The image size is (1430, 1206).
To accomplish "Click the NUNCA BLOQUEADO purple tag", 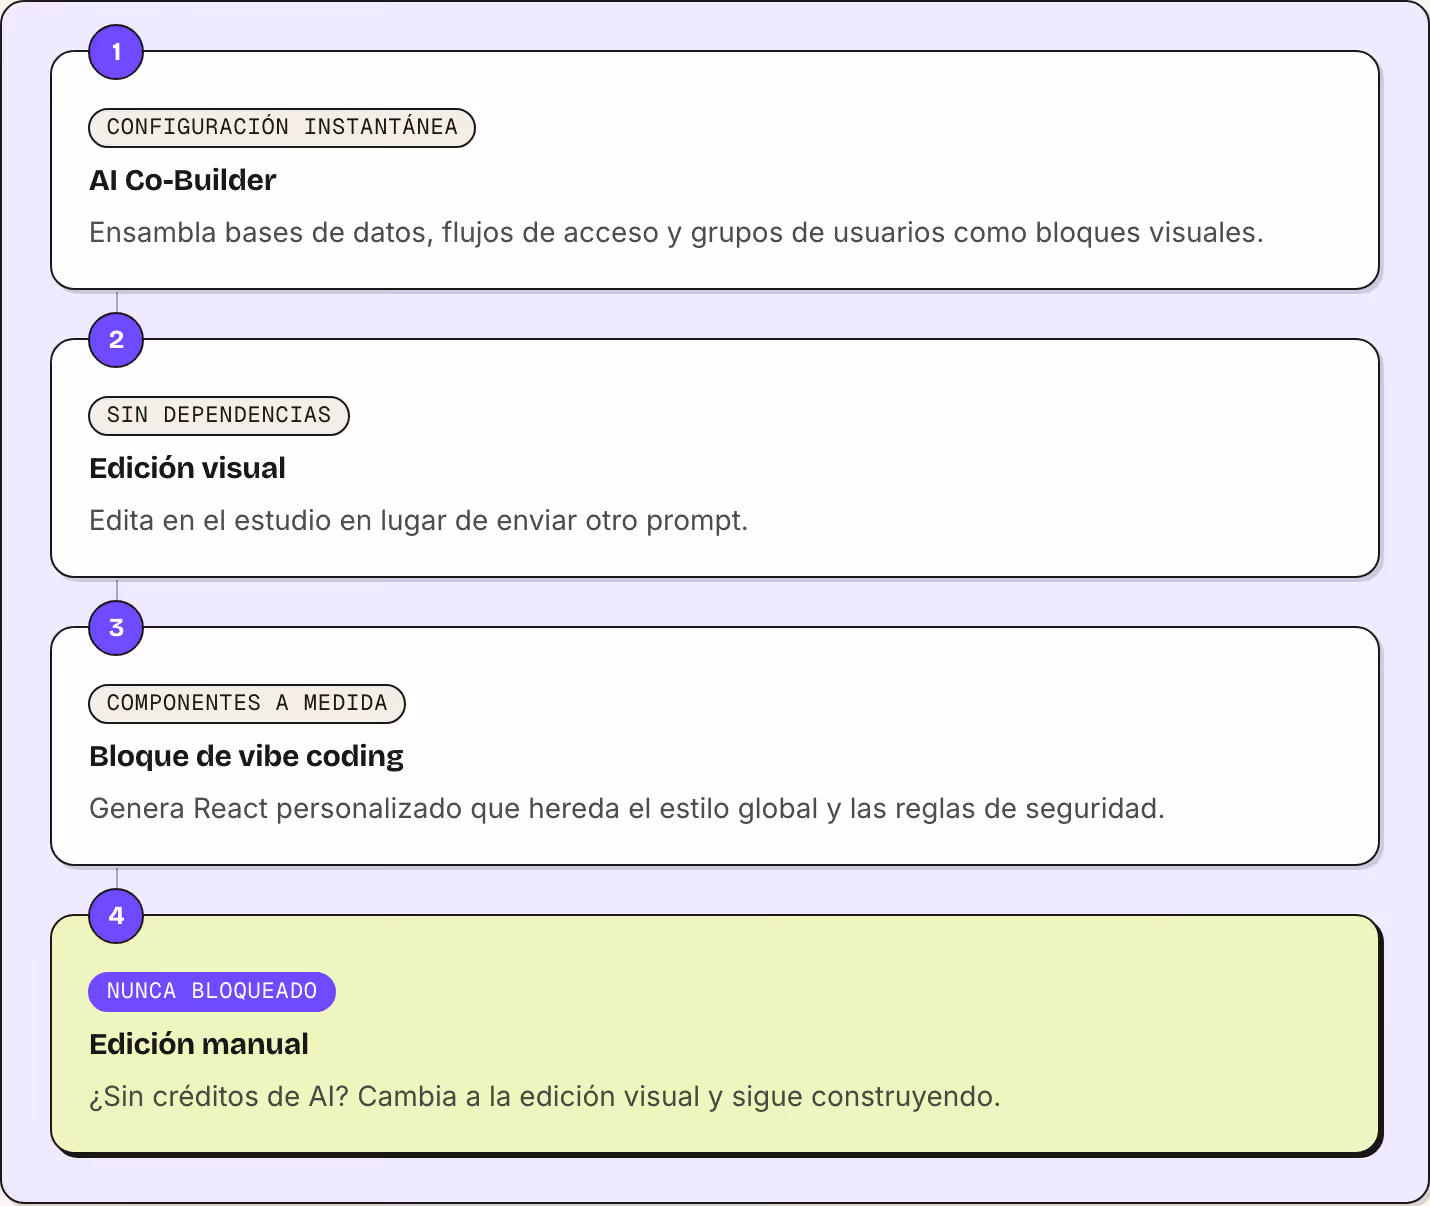I will tap(212, 992).
